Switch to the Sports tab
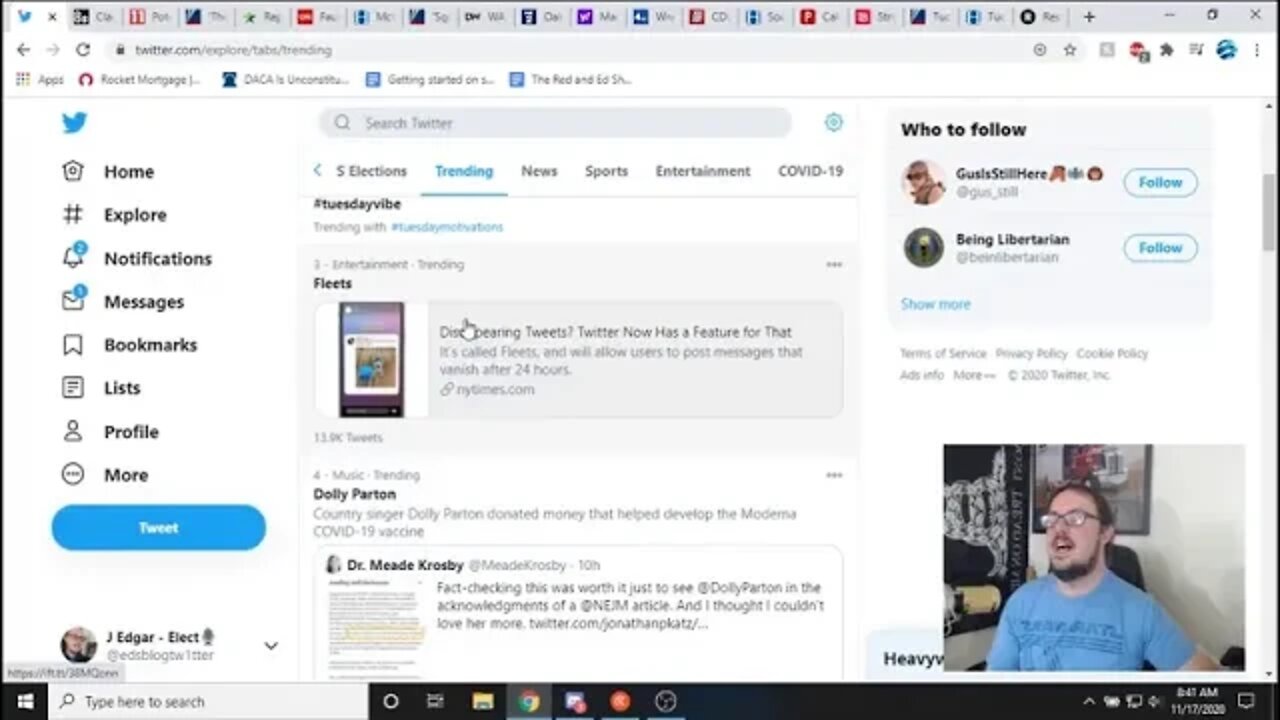1280x720 pixels. (606, 171)
